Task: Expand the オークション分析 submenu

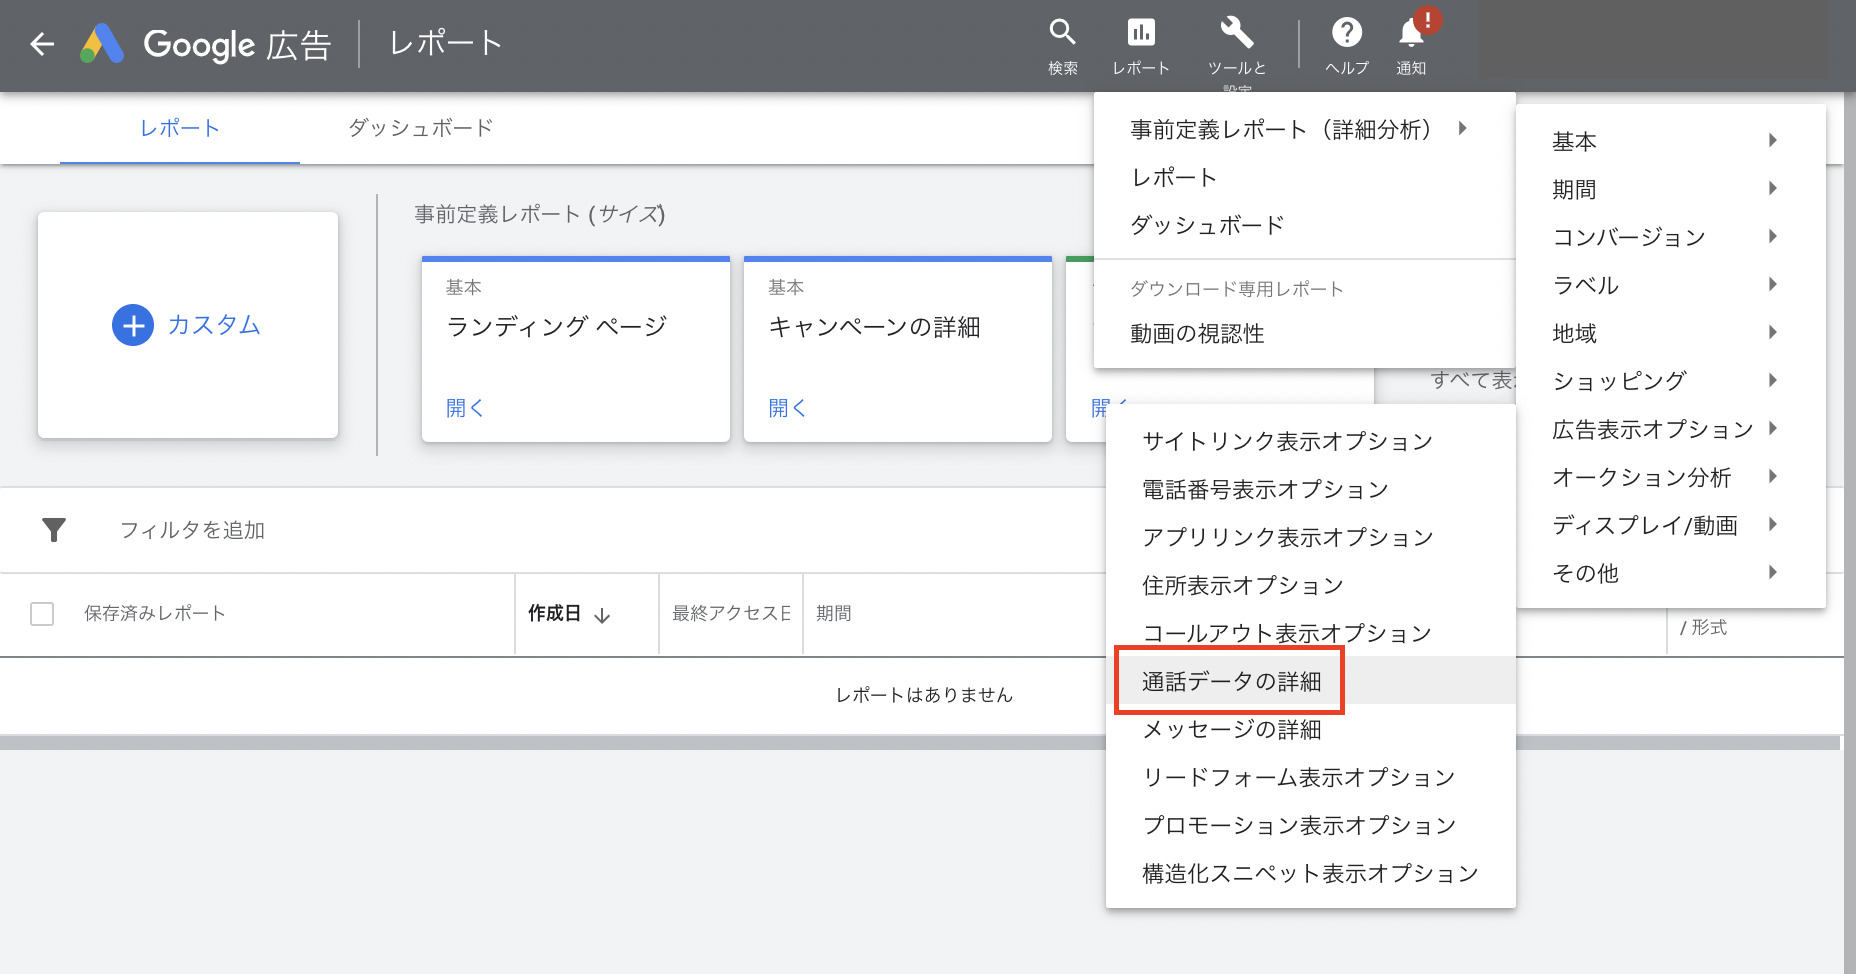Action: (1665, 477)
